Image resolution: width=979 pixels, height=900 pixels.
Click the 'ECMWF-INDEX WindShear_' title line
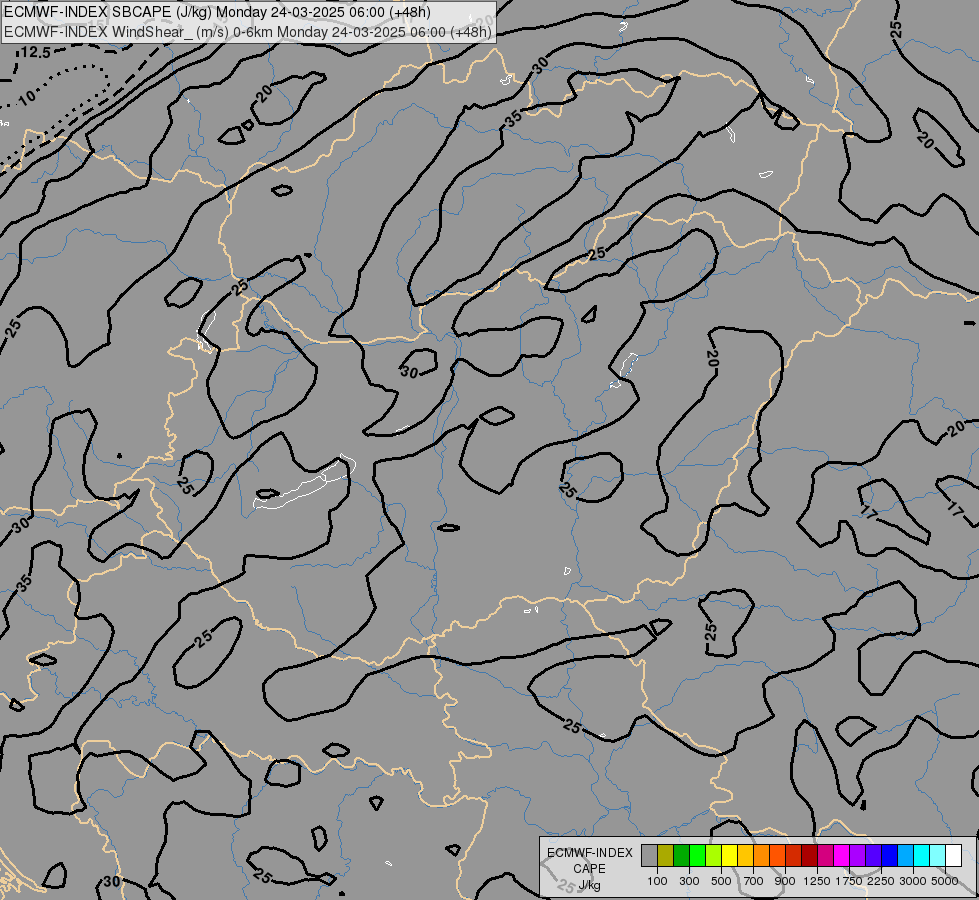(x=248, y=31)
